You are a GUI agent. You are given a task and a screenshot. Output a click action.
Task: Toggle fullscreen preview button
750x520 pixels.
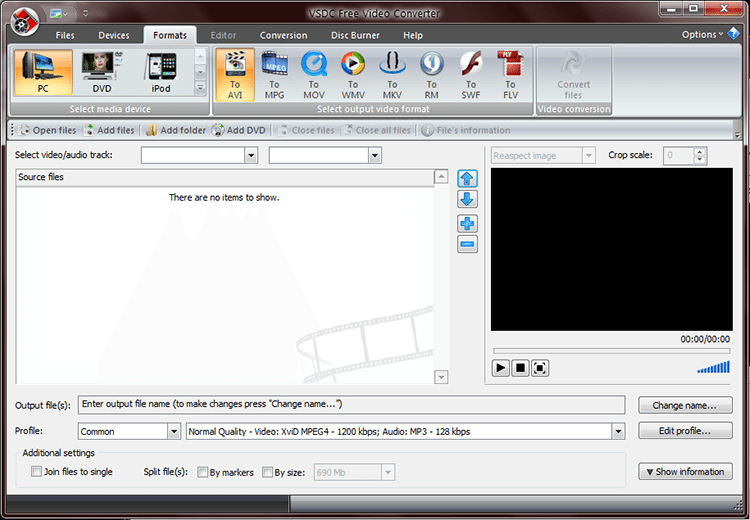[540, 368]
